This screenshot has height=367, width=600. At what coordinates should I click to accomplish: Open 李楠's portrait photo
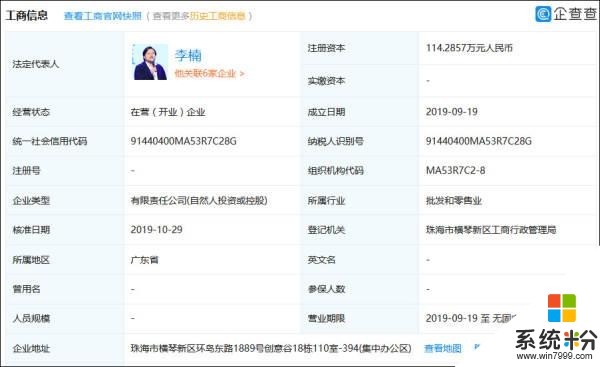pyautogui.click(x=150, y=62)
